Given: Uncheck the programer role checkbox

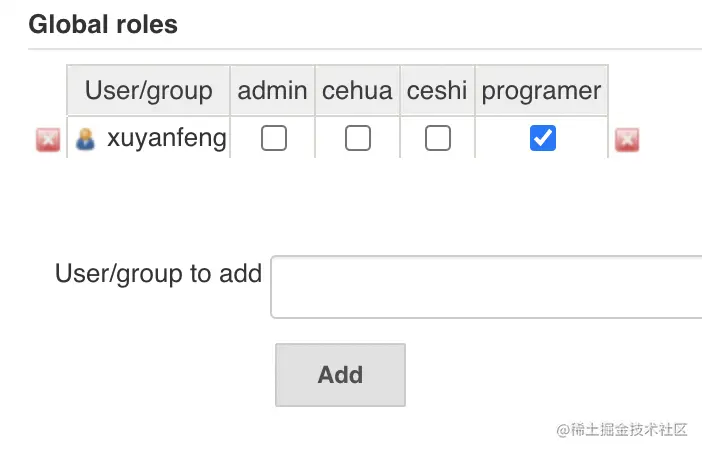Looking at the screenshot, I should point(542,138).
